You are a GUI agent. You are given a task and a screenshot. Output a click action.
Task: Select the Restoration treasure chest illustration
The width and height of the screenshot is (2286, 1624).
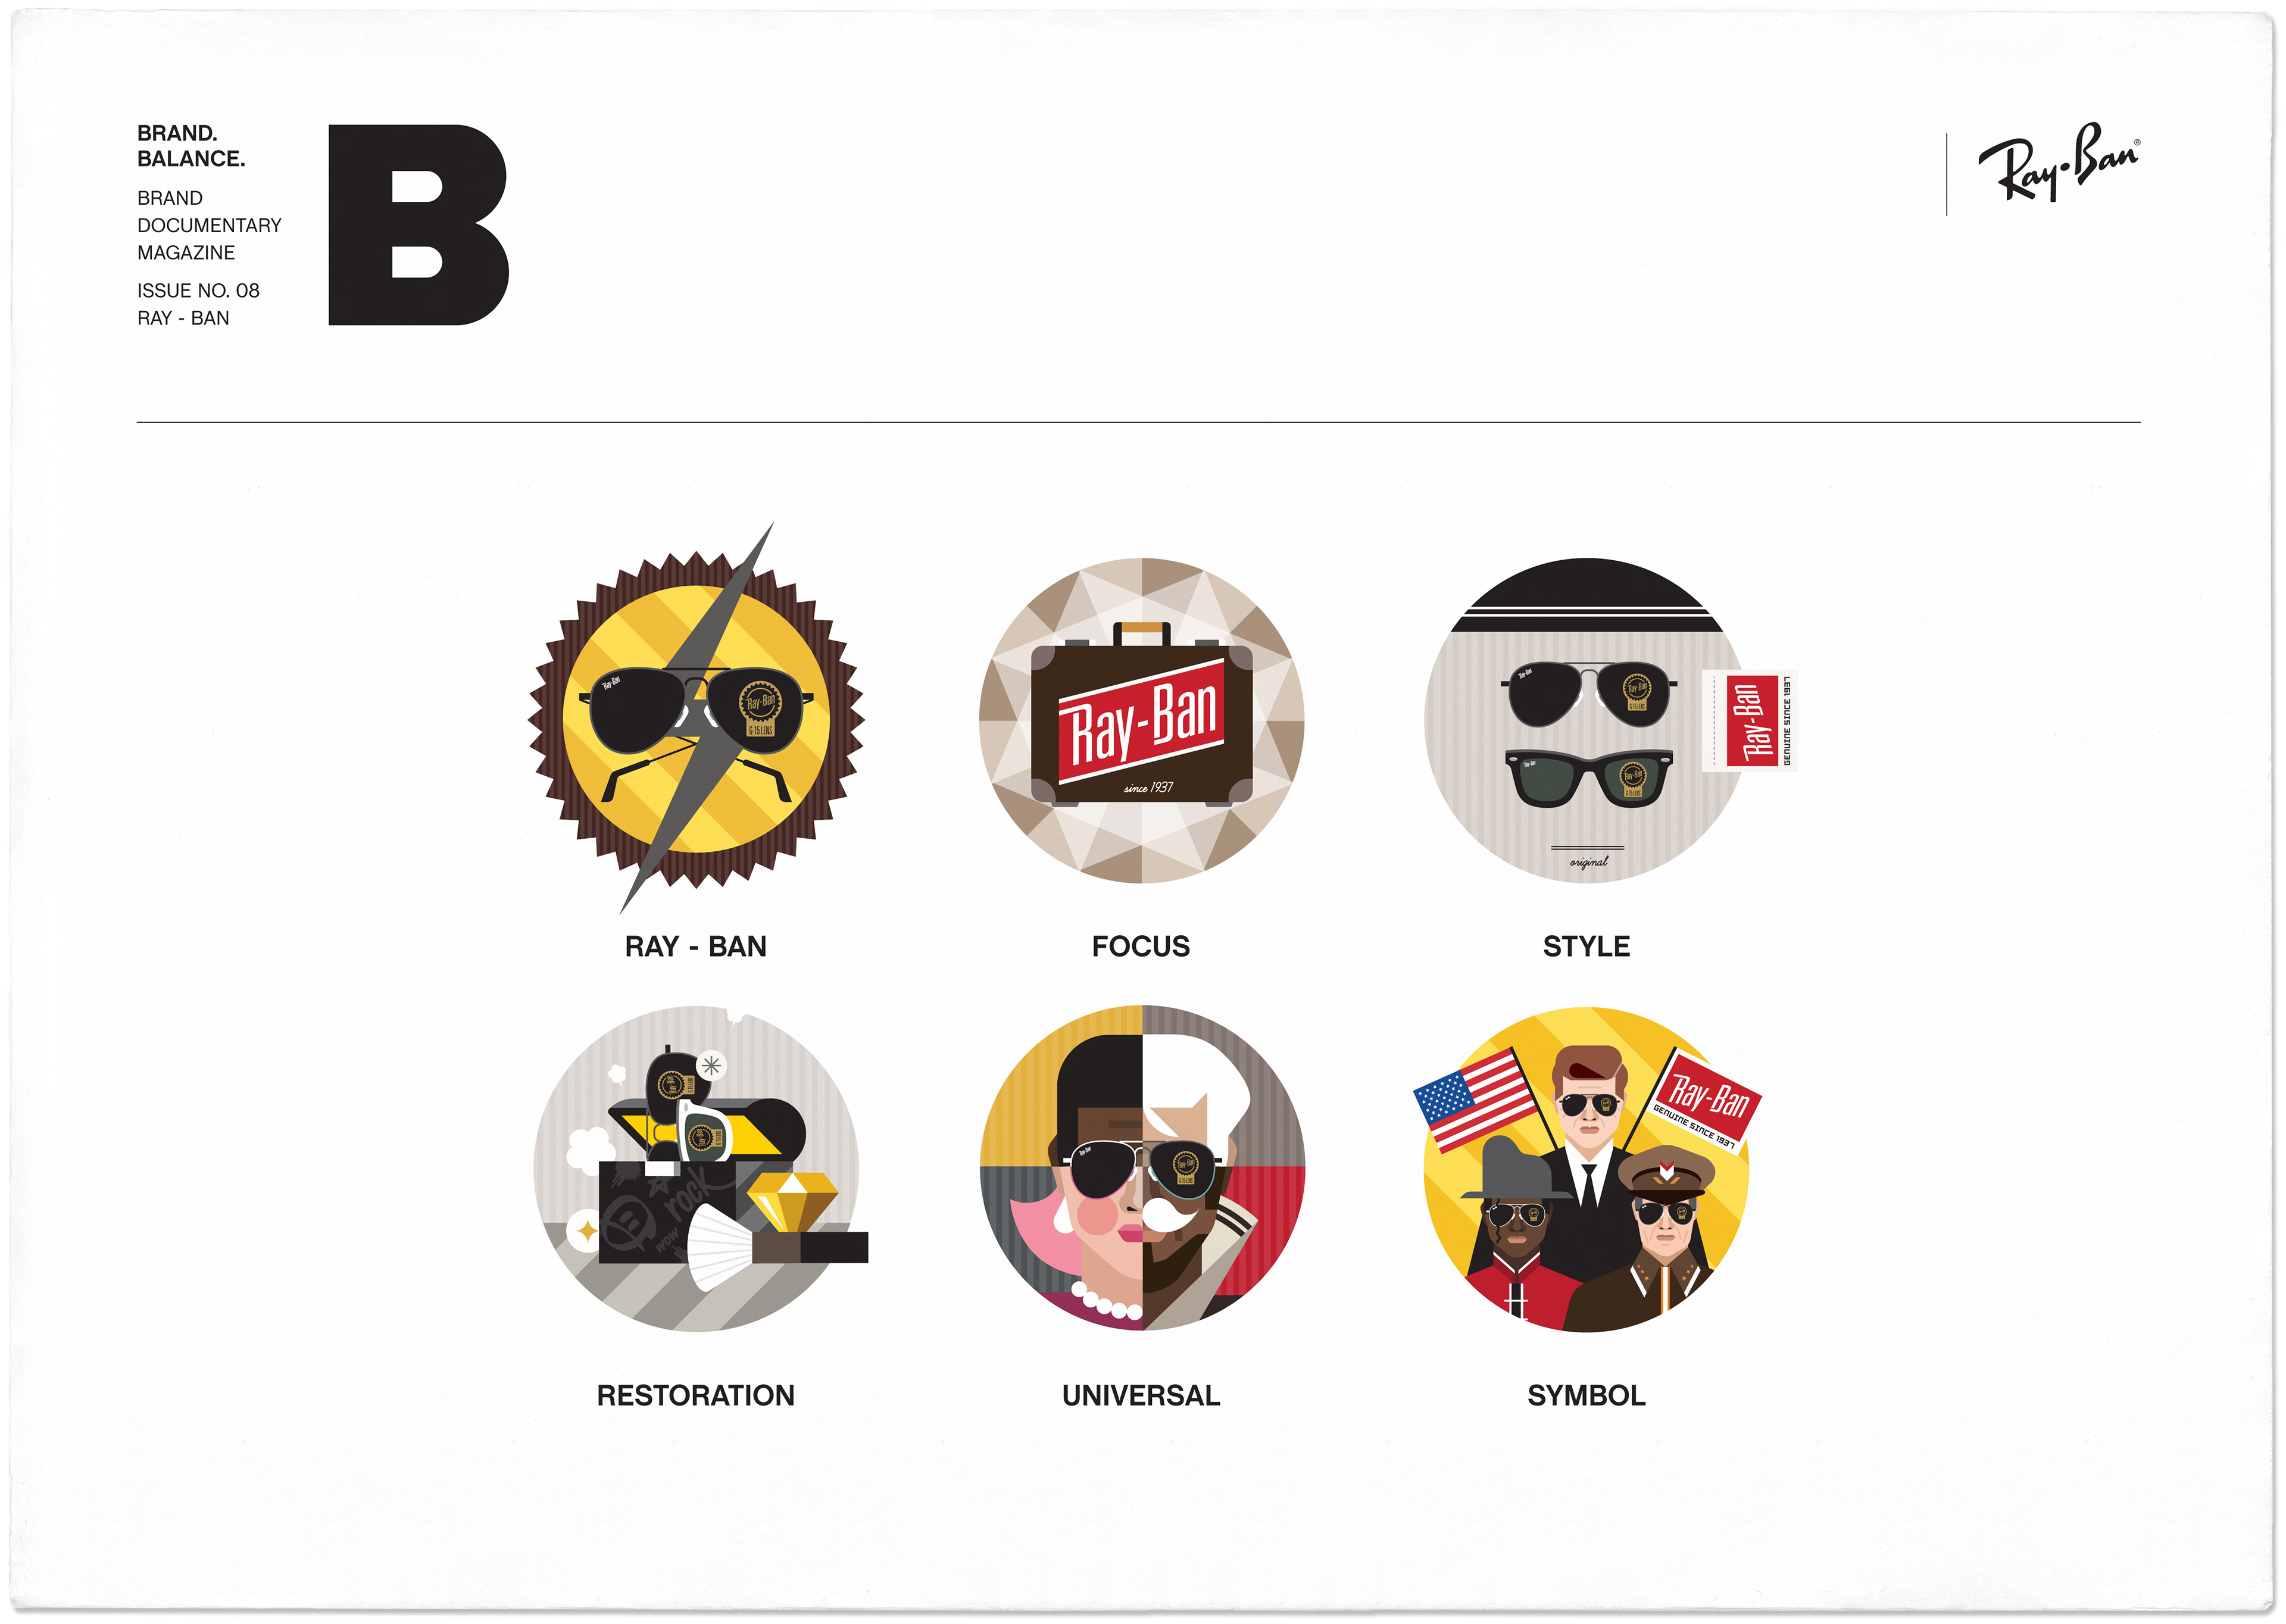click(x=698, y=1168)
